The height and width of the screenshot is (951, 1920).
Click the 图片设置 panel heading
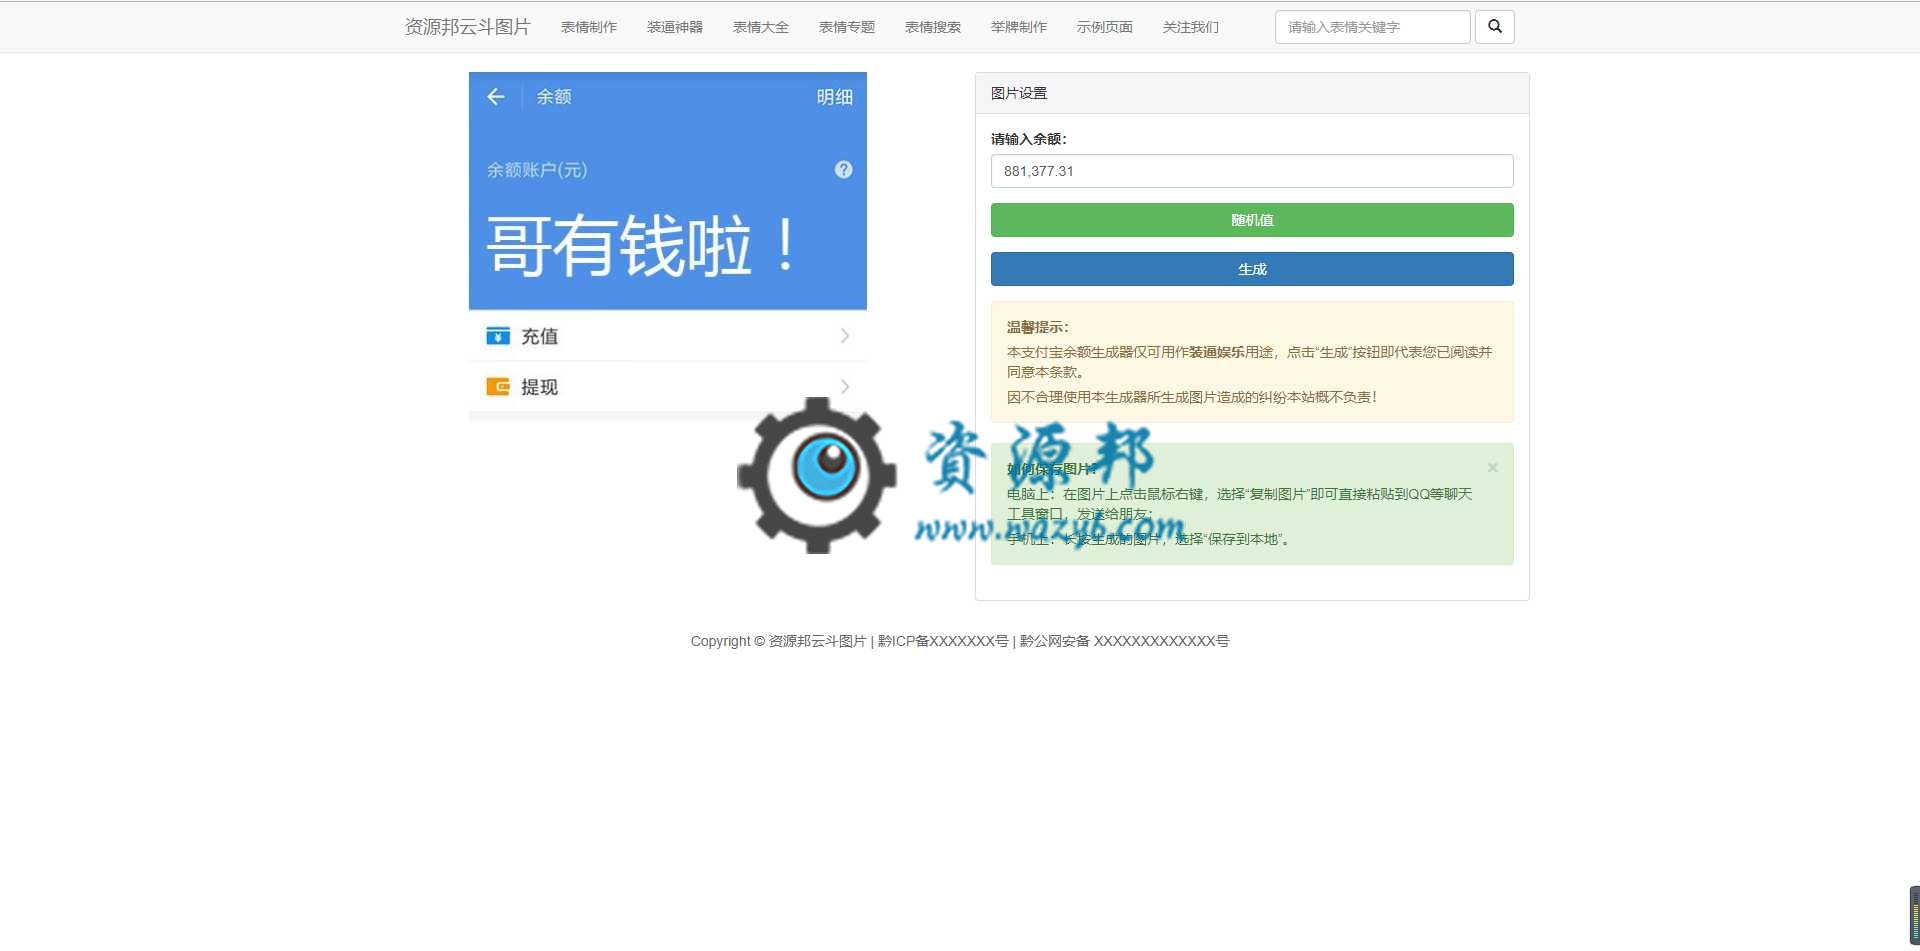click(x=1019, y=93)
